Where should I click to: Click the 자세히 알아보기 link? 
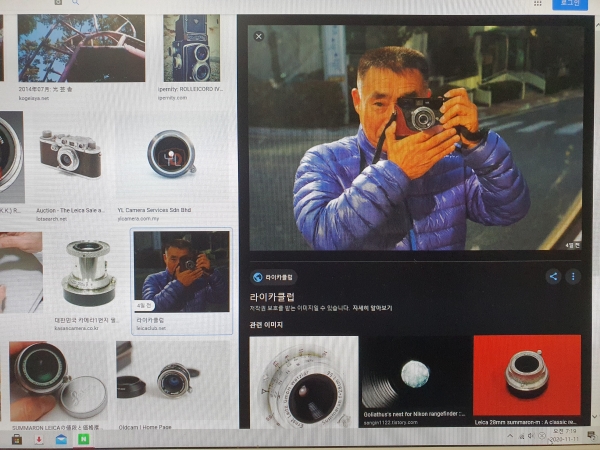click(x=372, y=308)
